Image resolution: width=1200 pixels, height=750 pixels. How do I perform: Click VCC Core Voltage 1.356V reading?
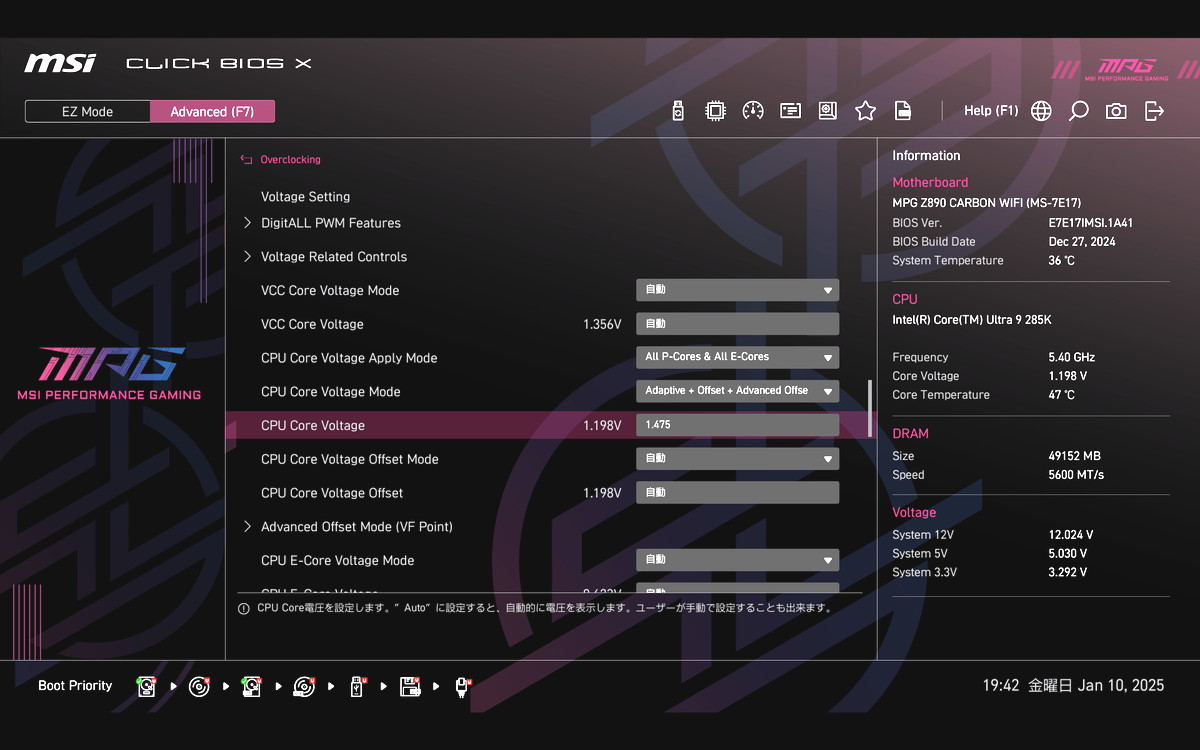[x=602, y=324]
